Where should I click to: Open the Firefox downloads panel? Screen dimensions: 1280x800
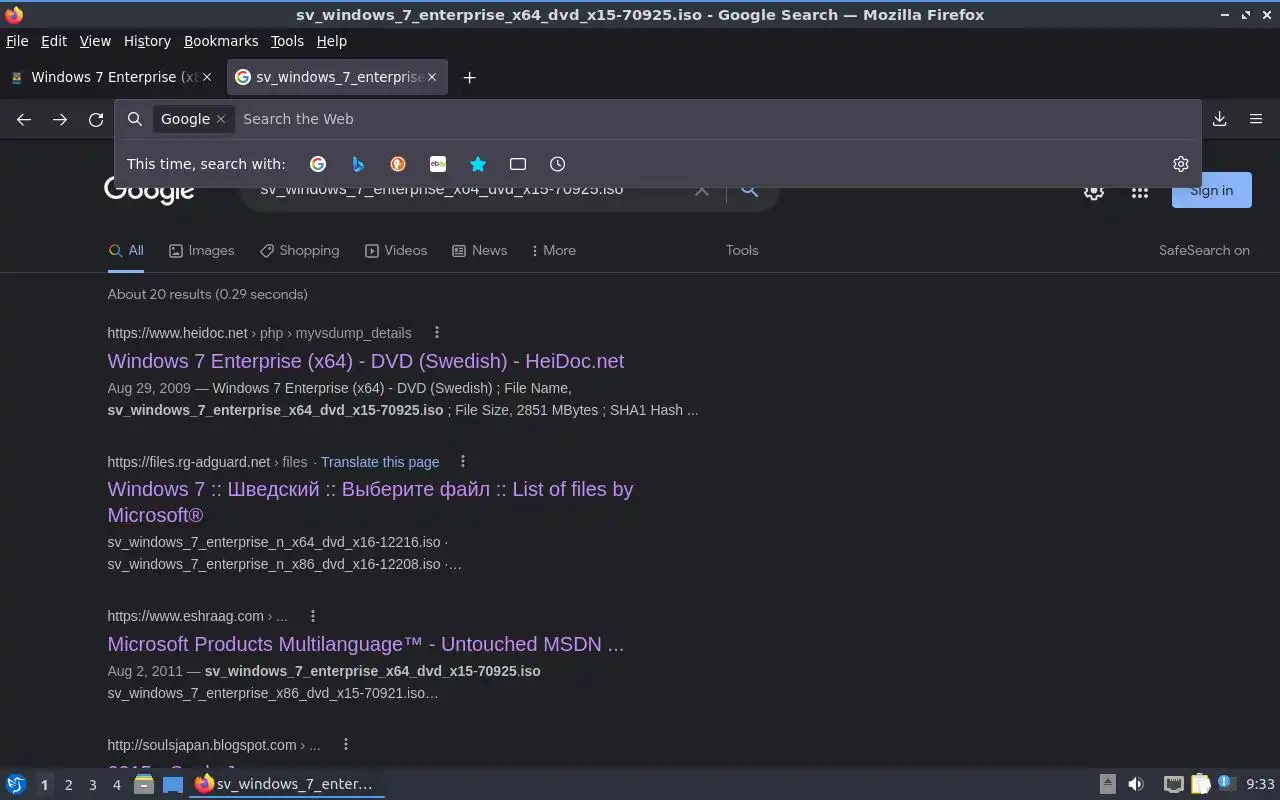tap(1220, 119)
